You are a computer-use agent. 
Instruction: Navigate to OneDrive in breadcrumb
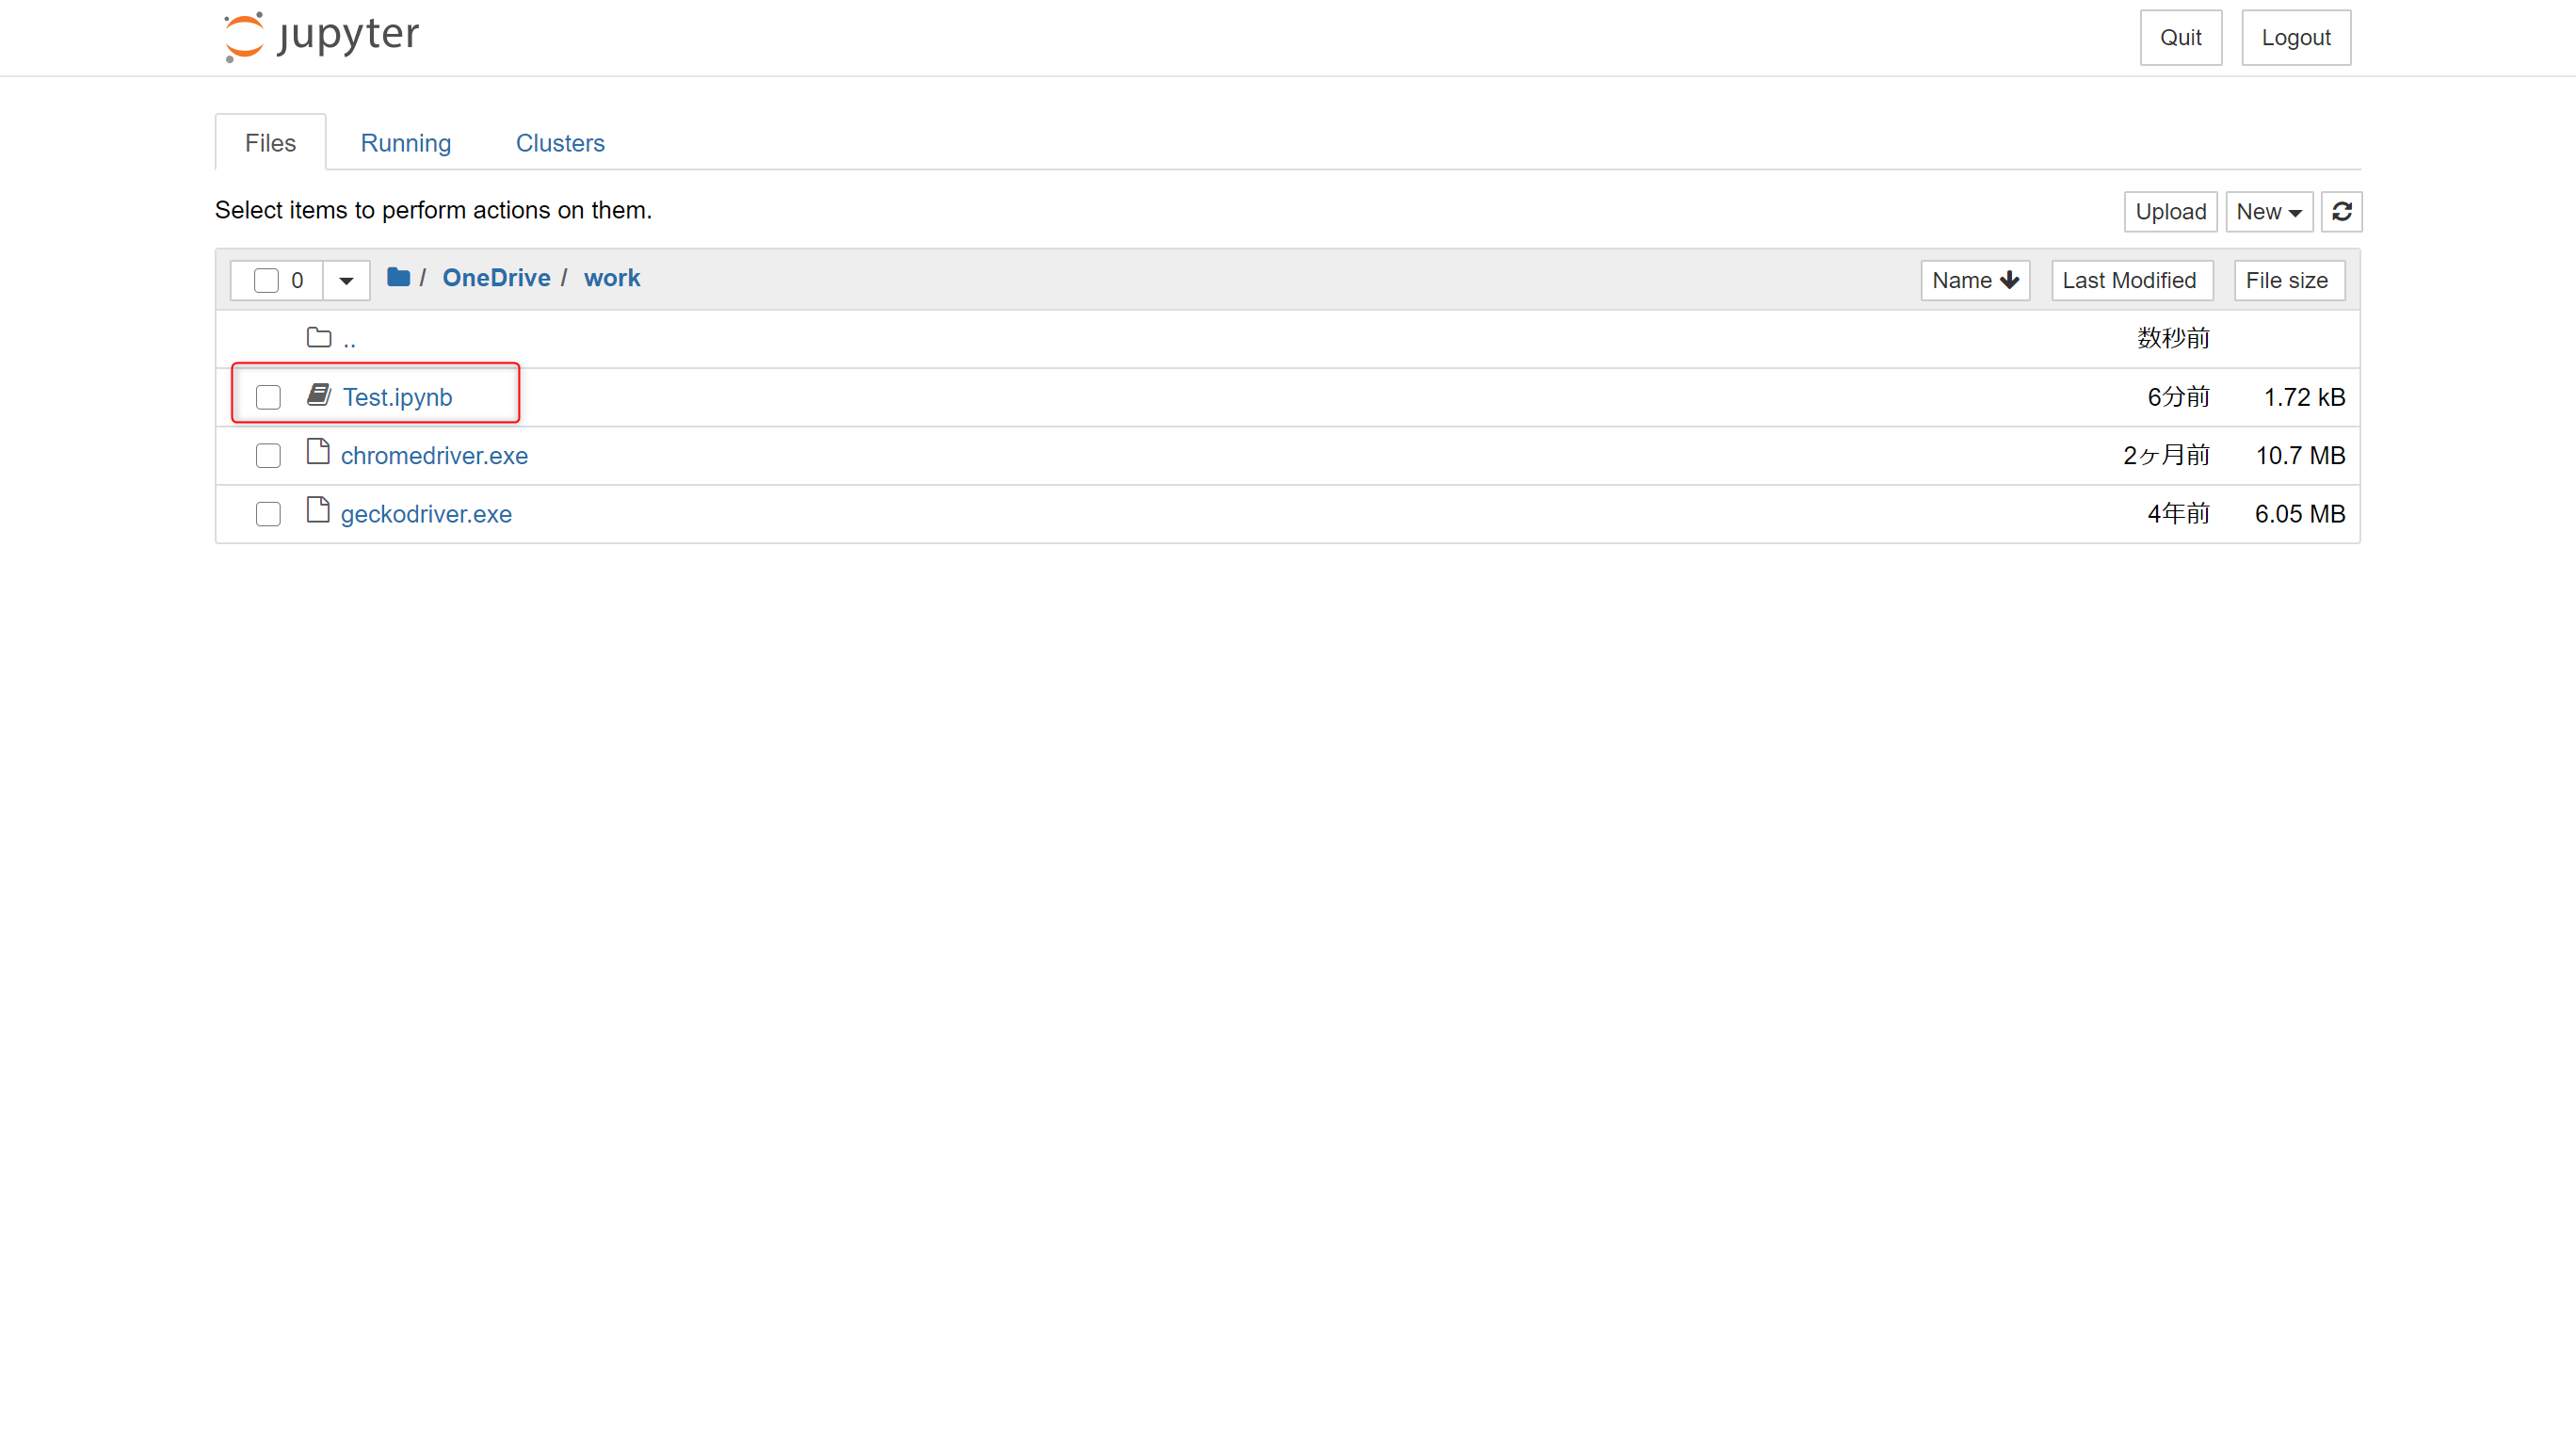pos(496,278)
